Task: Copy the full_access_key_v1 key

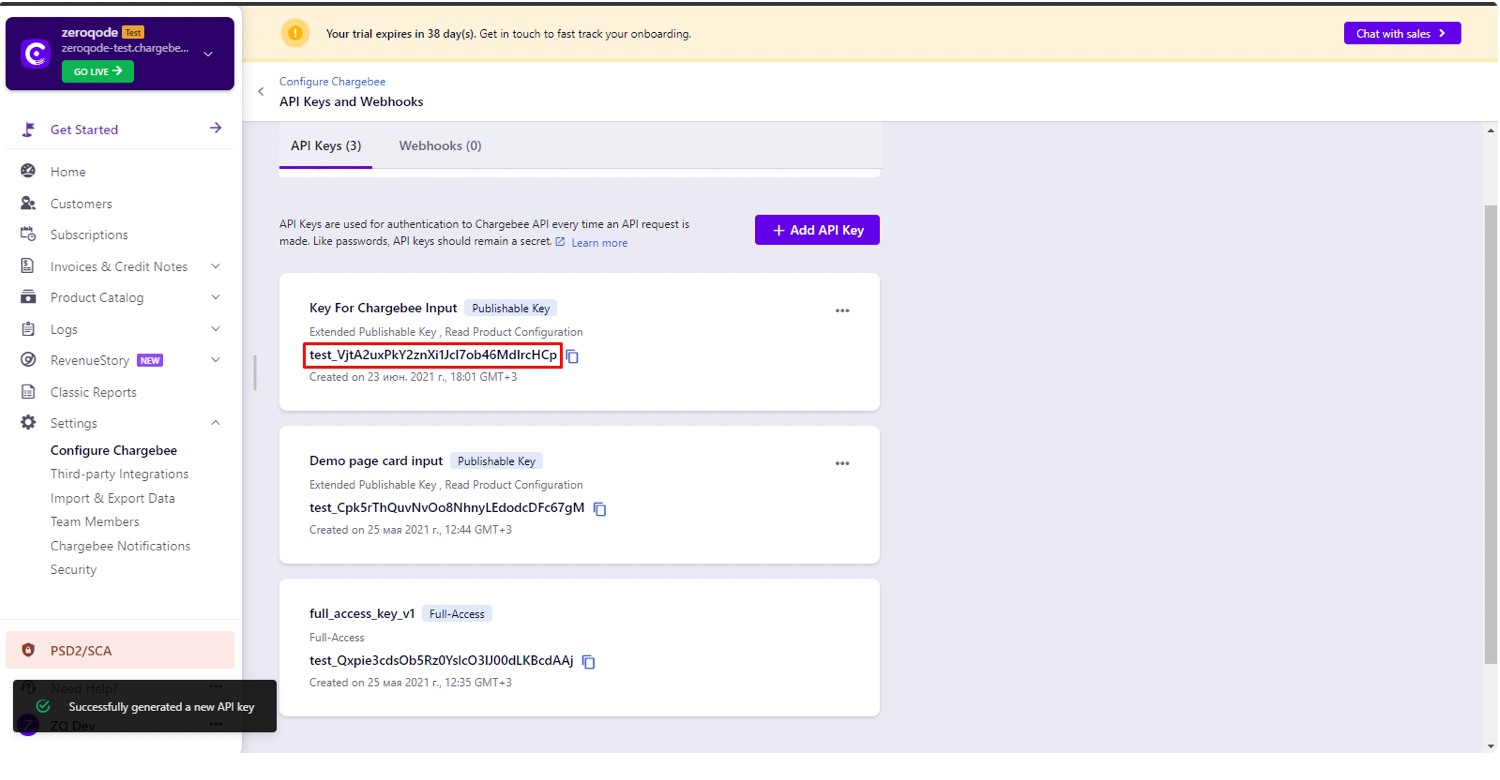Action: tap(589, 662)
